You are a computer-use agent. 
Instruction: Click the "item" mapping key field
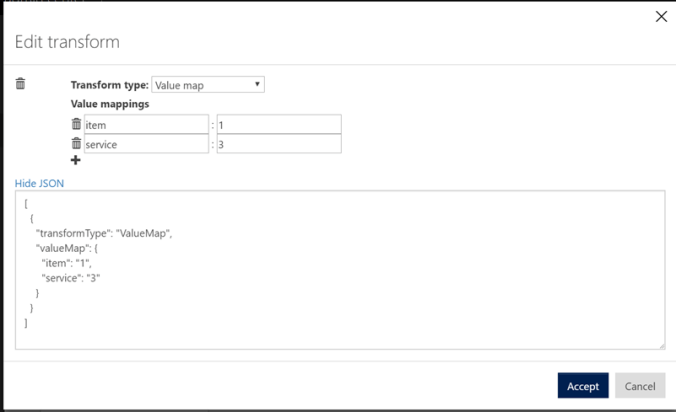pyautogui.click(x=146, y=124)
